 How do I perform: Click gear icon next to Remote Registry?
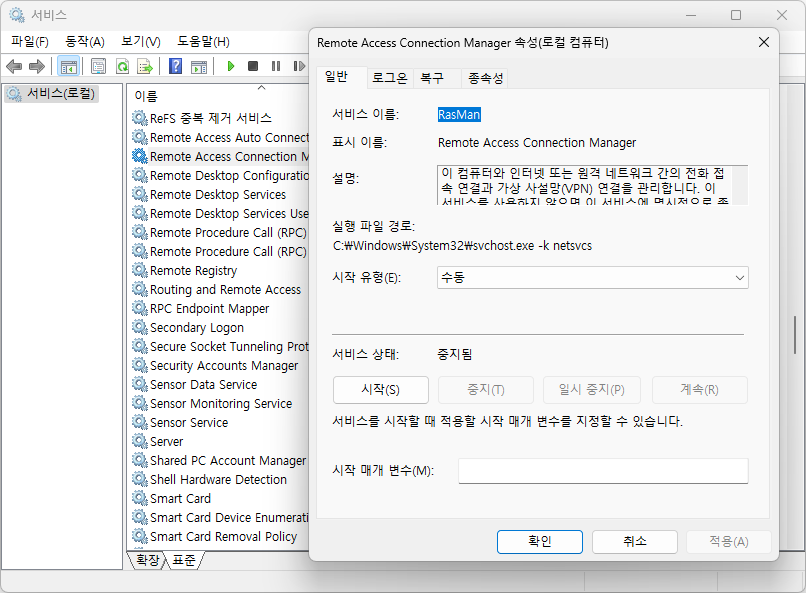pyautogui.click(x=140, y=270)
